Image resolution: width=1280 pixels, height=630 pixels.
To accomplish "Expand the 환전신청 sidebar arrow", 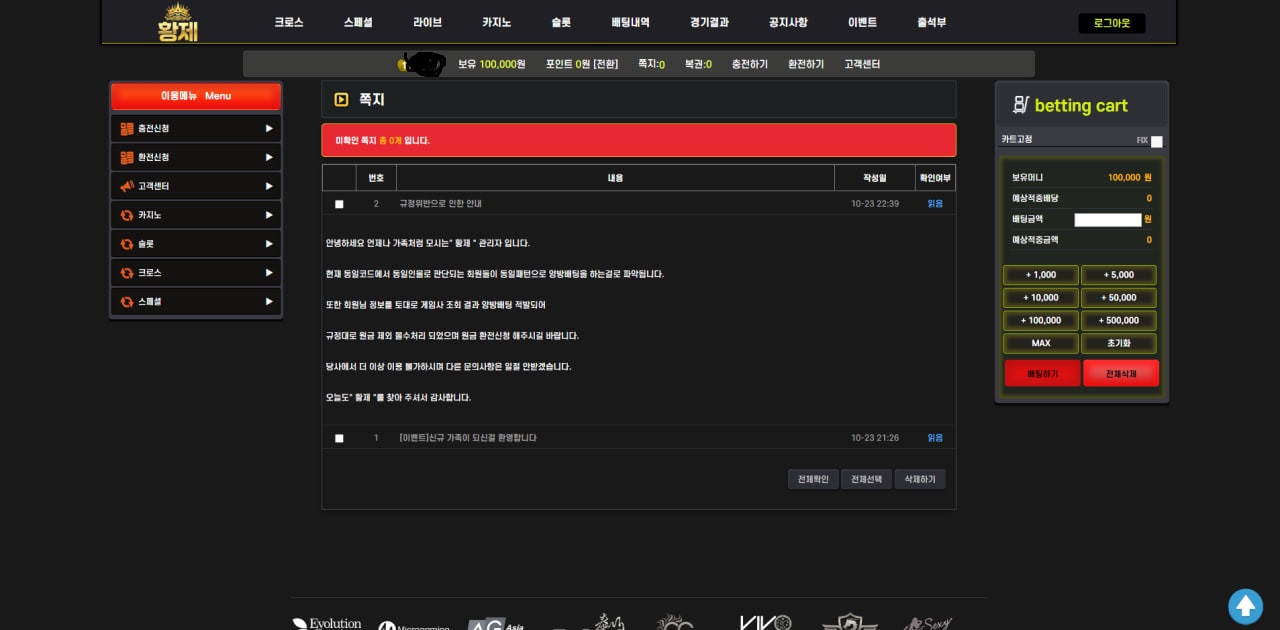I will pos(268,157).
